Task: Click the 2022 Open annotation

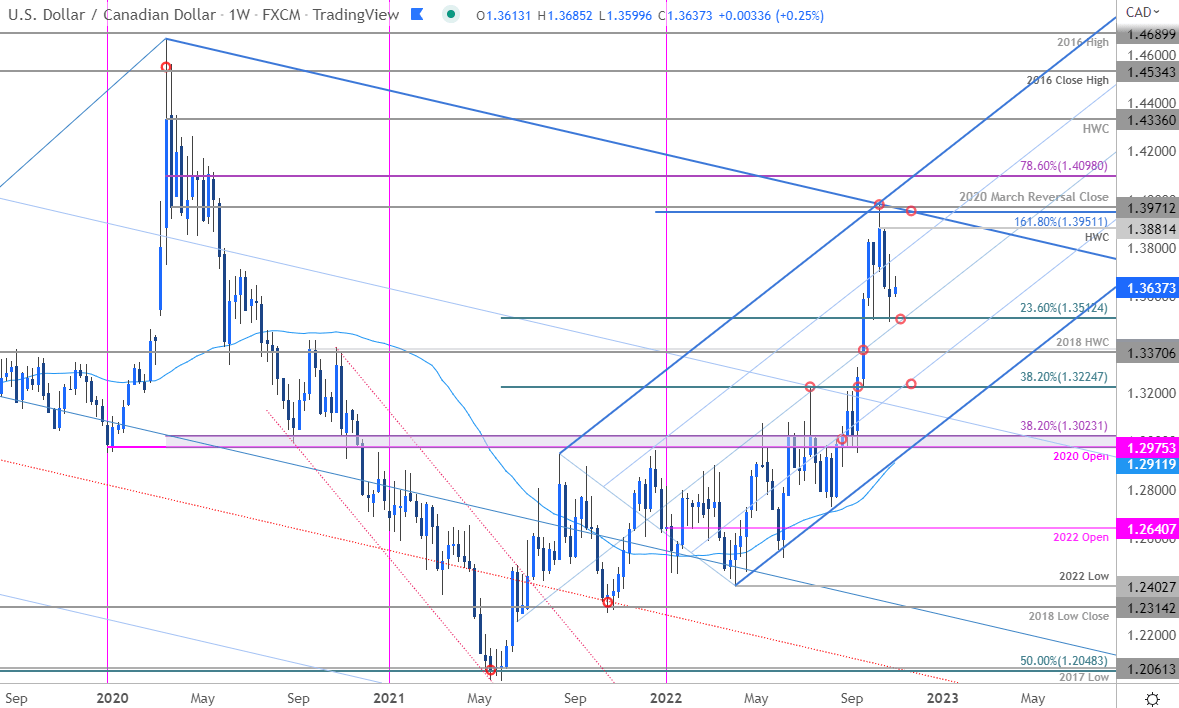Action: 1080,537
